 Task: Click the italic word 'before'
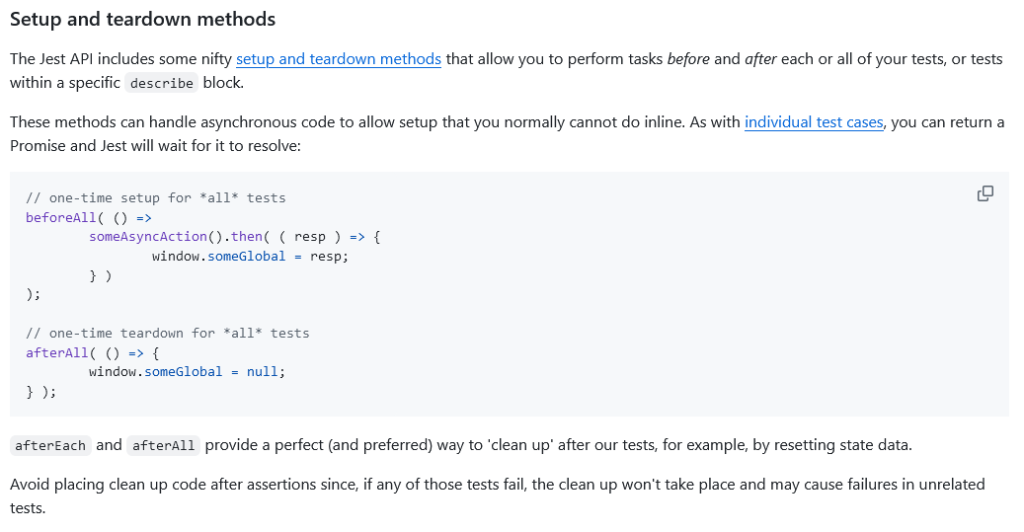point(688,59)
